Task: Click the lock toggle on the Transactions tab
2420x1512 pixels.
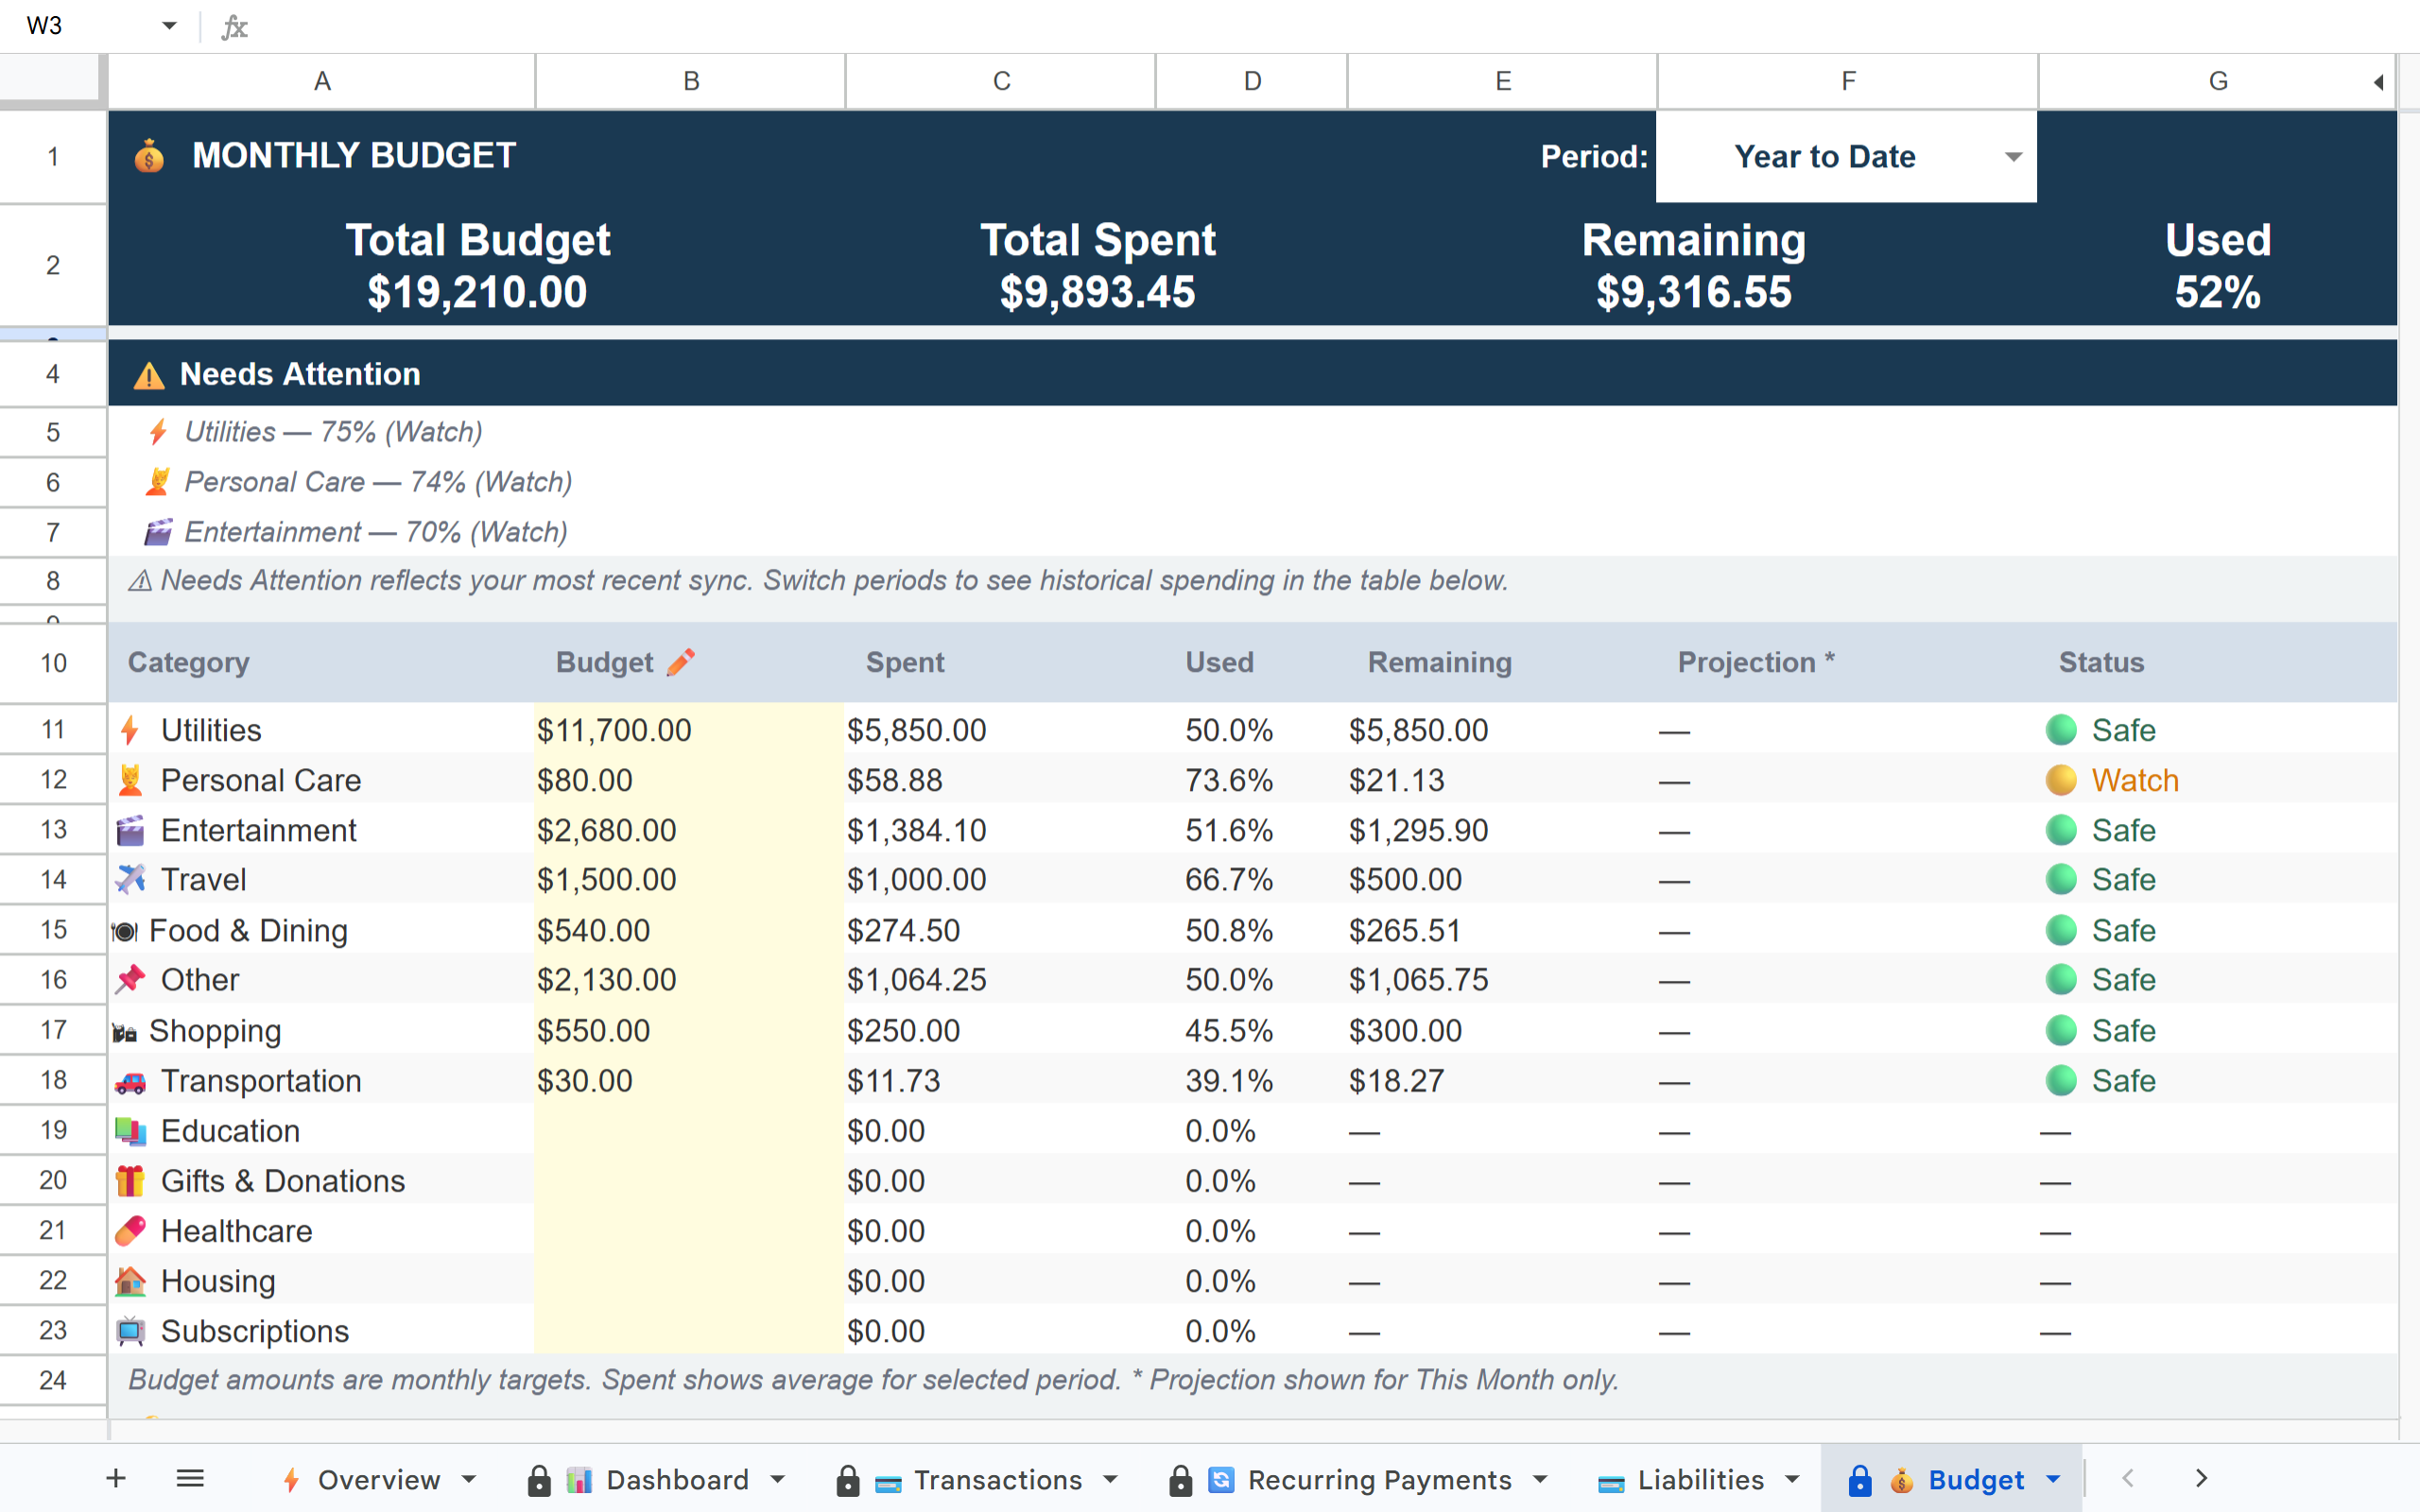Action: [x=848, y=1480]
